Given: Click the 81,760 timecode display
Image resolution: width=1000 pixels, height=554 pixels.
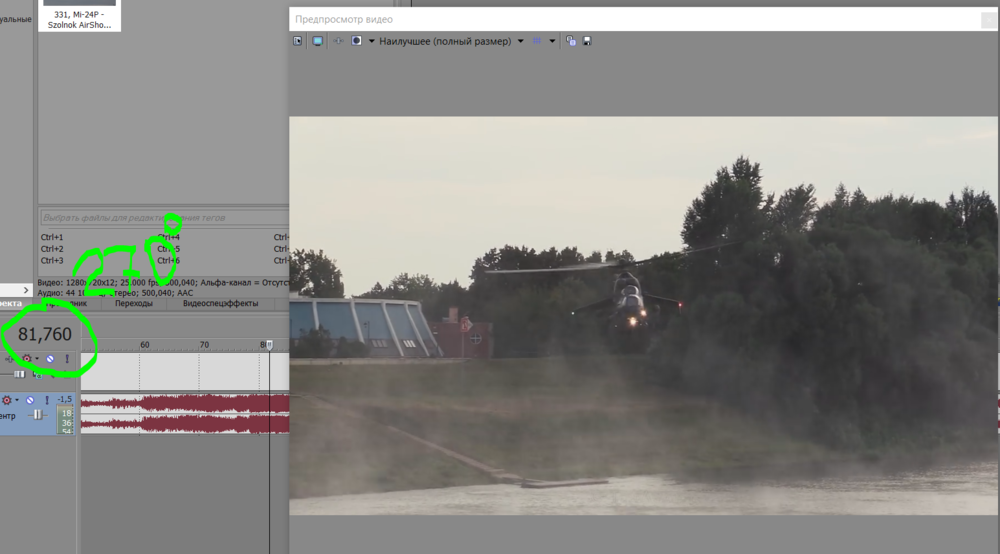Looking at the screenshot, I should coord(45,334).
